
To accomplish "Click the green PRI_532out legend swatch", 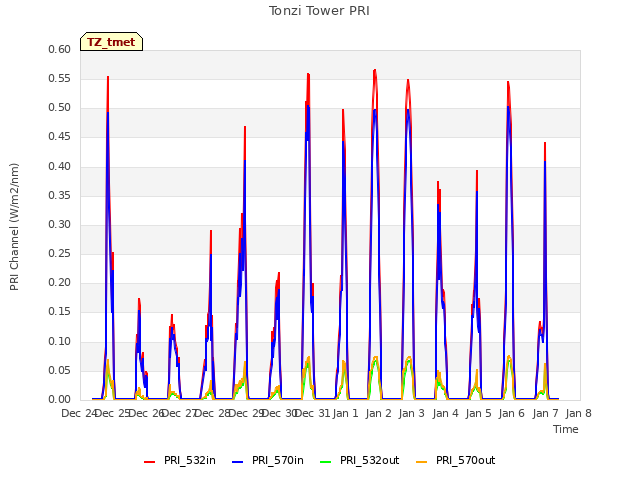I will (326, 462).
